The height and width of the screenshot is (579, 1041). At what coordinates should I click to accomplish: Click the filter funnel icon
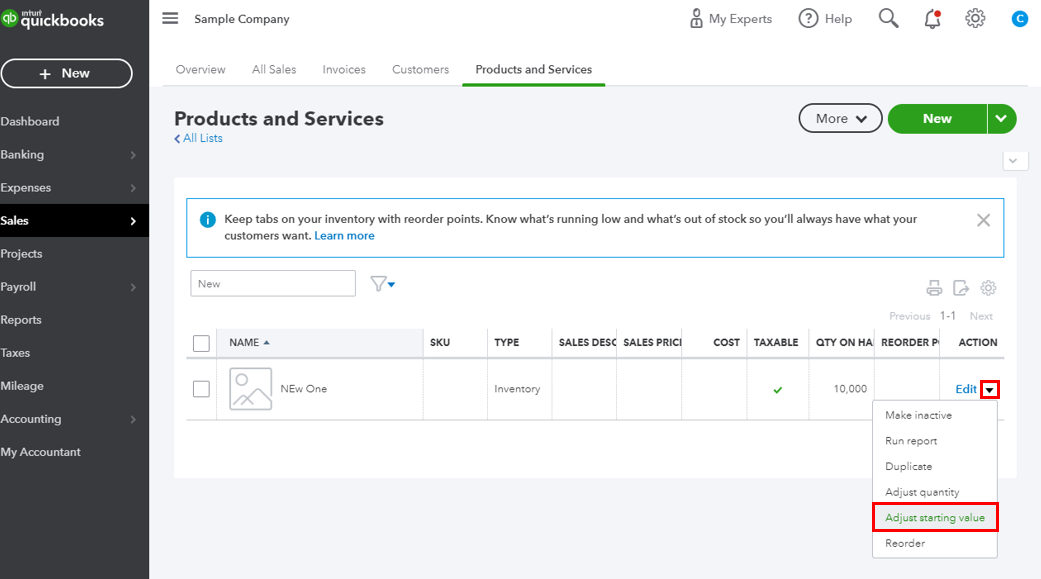point(382,284)
